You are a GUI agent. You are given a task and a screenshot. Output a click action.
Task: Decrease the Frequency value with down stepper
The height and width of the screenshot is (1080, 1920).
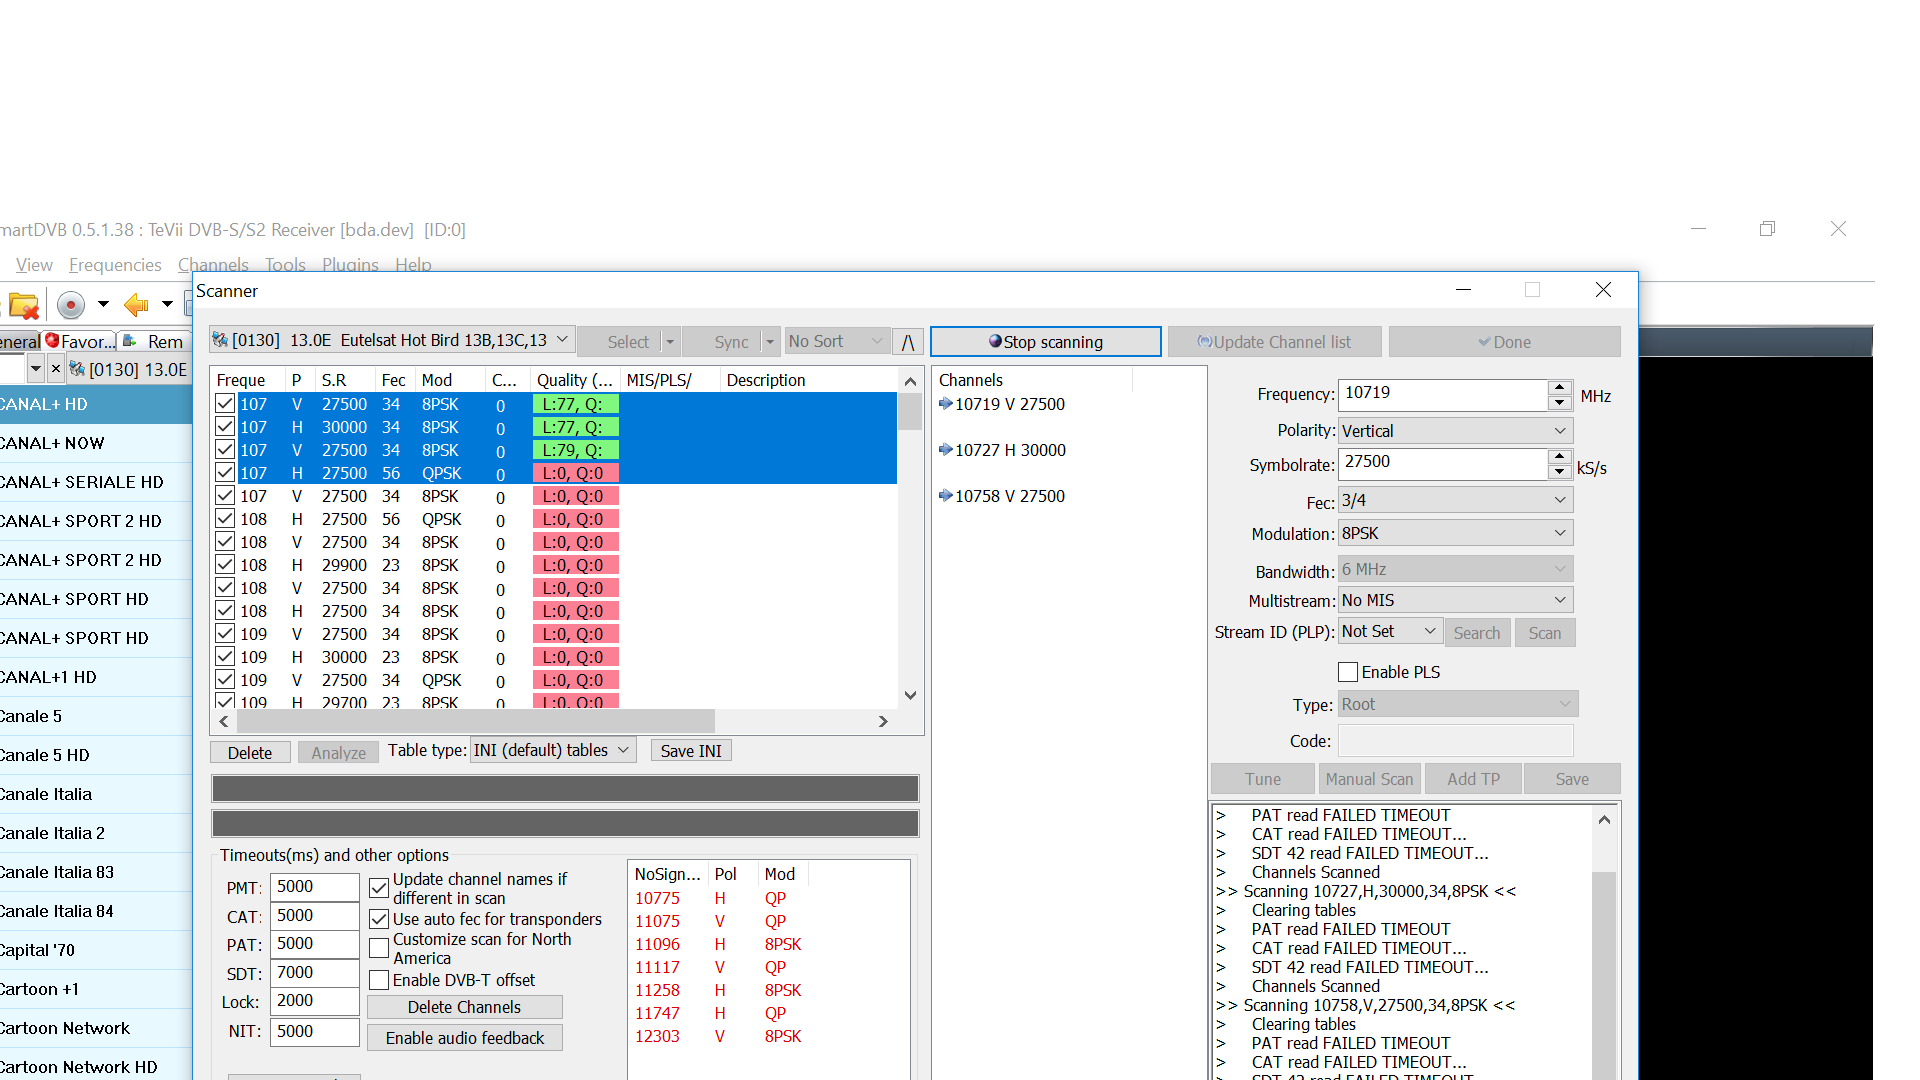click(1559, 403)
